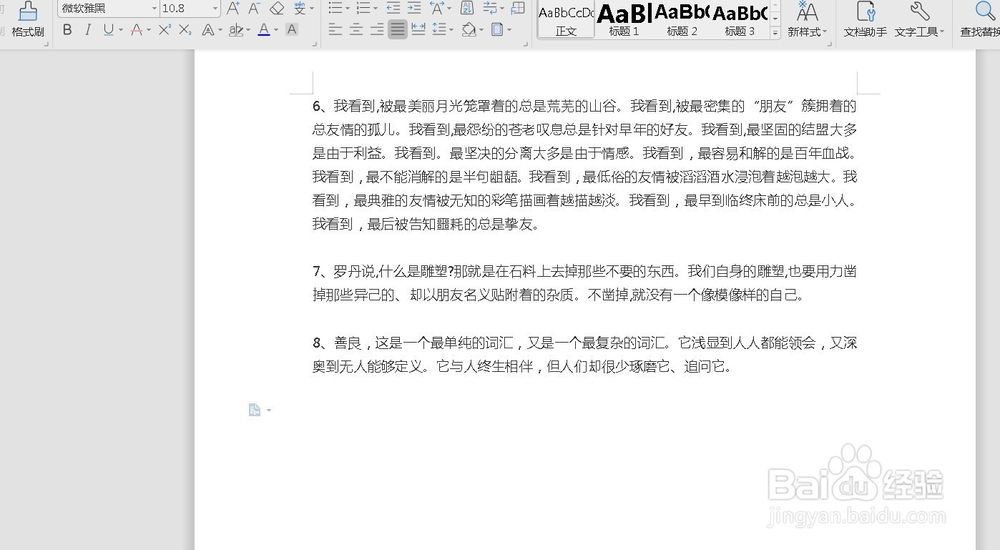Open font group dialog launcher
Image resolution: width=1000 pixels, height=550 pixels.
pos(314,44)
